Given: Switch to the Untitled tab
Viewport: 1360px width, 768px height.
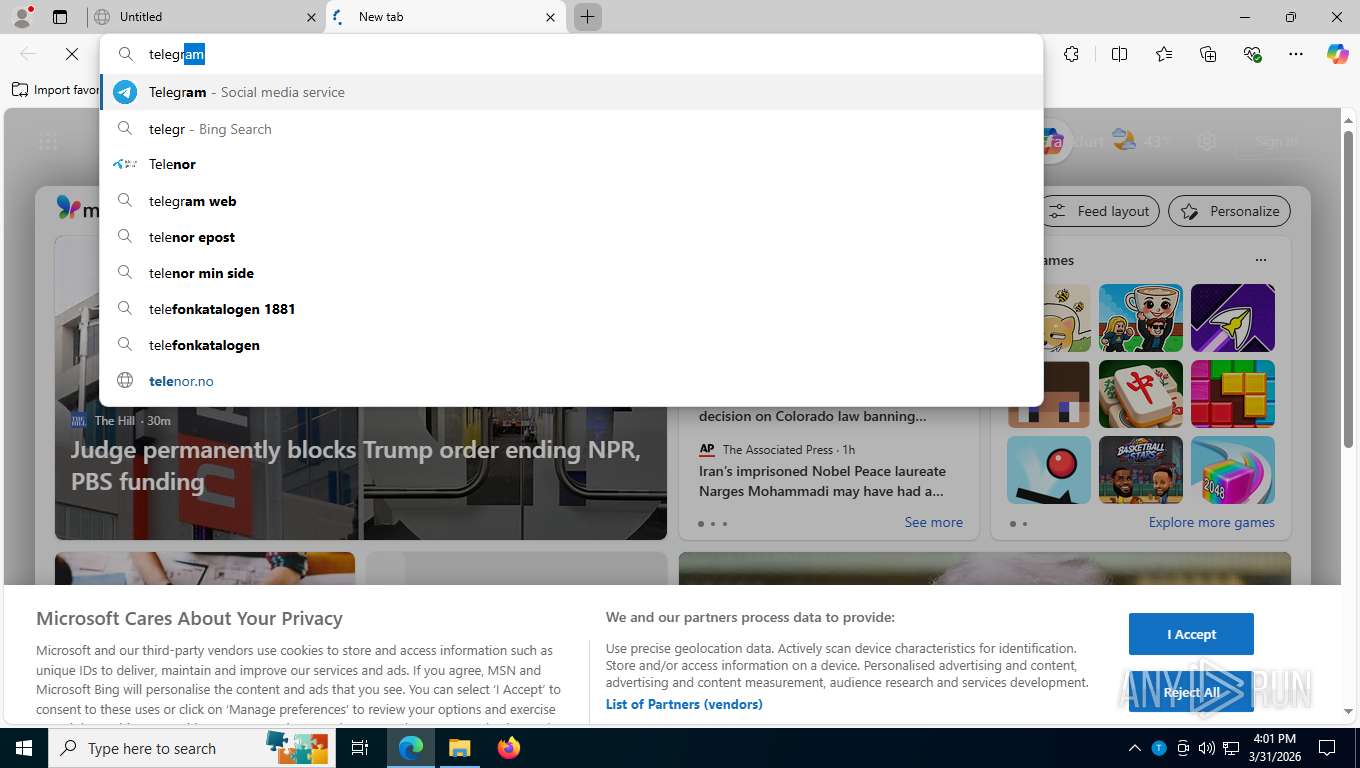Looking at the screenshot, I should pyautogui.click(x=205, y=17).
